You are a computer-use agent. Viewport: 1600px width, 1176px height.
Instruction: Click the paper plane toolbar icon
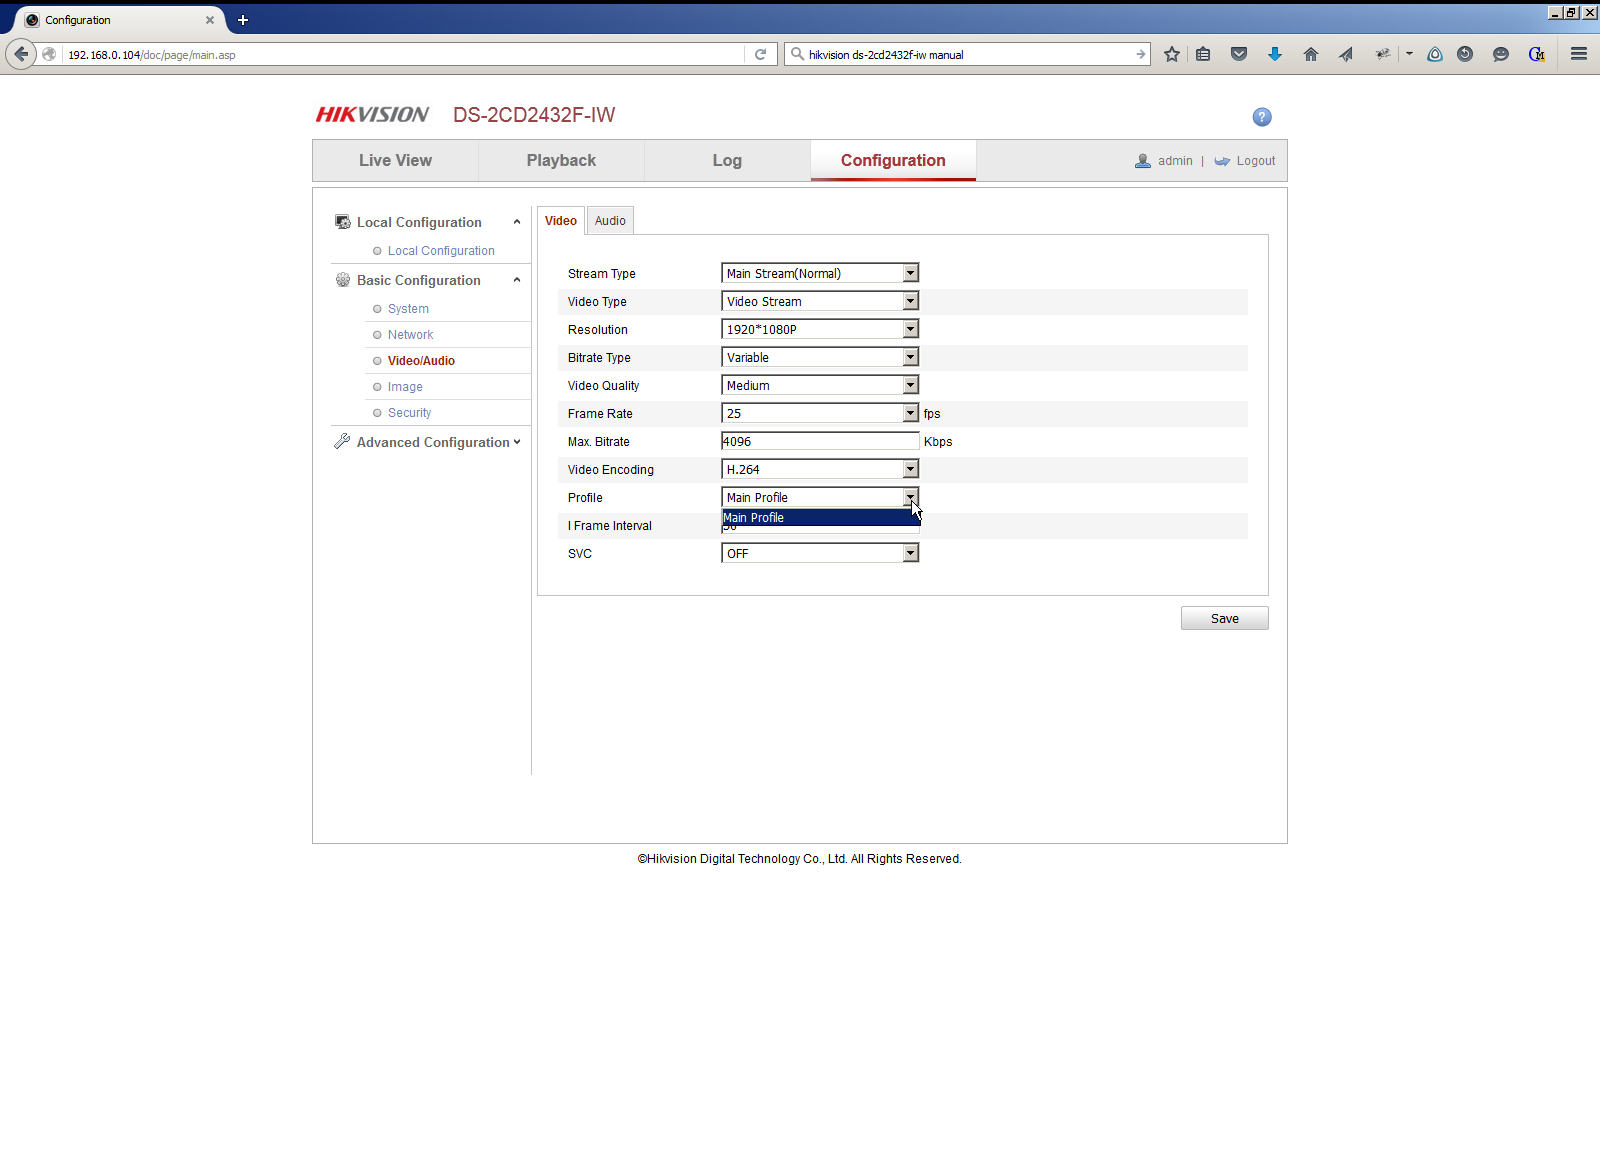coord(1346,55)
